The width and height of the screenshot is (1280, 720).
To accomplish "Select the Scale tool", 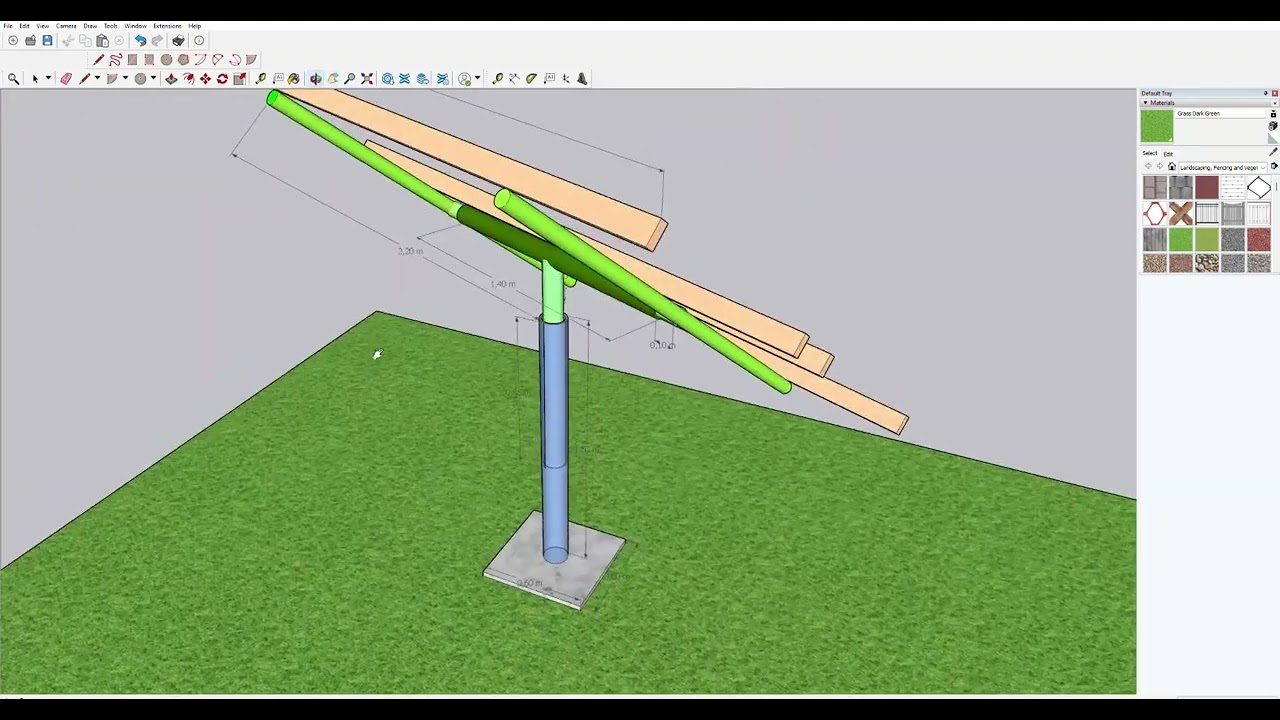I will pos(239,78).
